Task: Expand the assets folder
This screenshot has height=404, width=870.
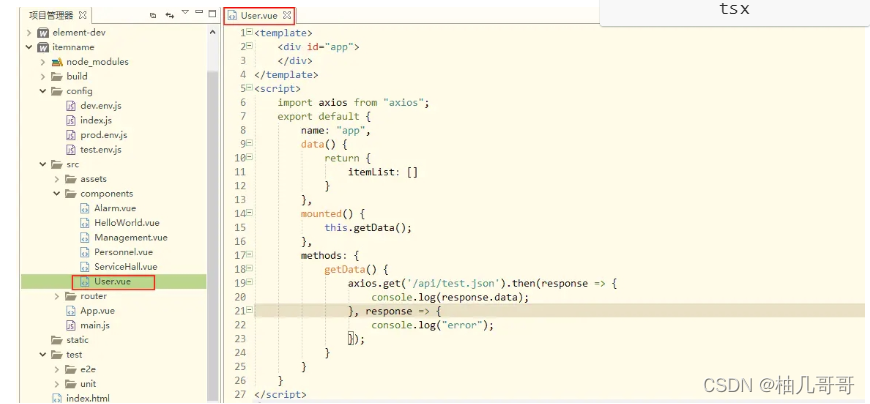Action: pyautogui.click(x=57, y=179)
